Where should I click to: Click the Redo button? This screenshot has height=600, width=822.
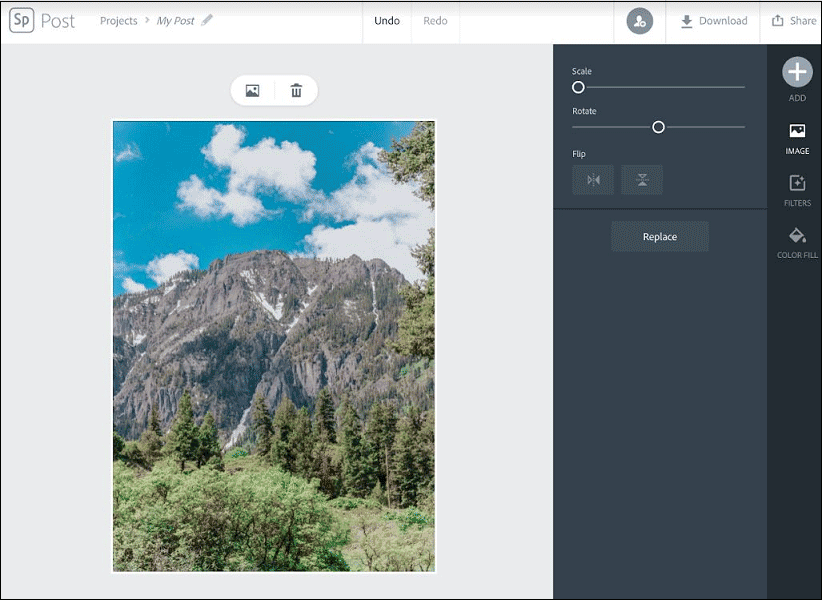tap(435, 20)
